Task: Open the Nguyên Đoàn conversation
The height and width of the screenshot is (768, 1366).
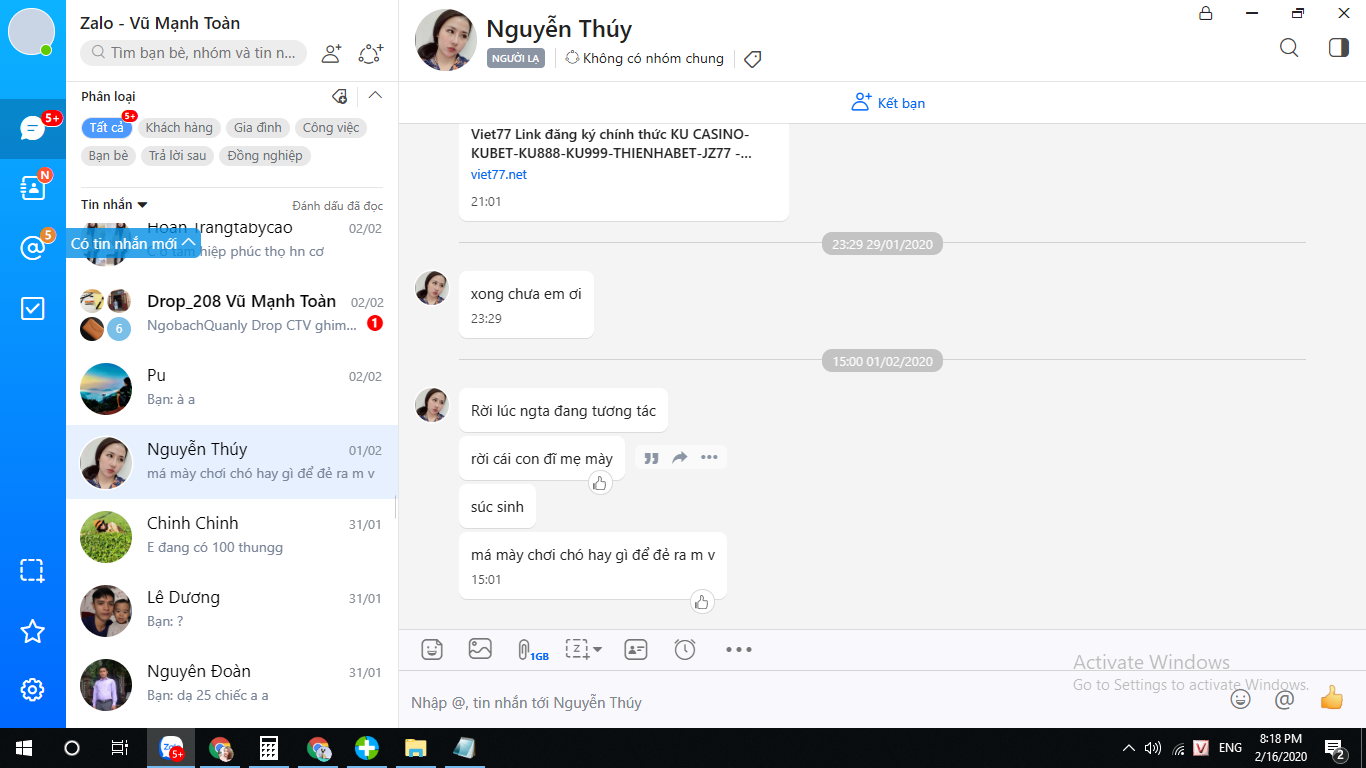Action: click(232, 684)
